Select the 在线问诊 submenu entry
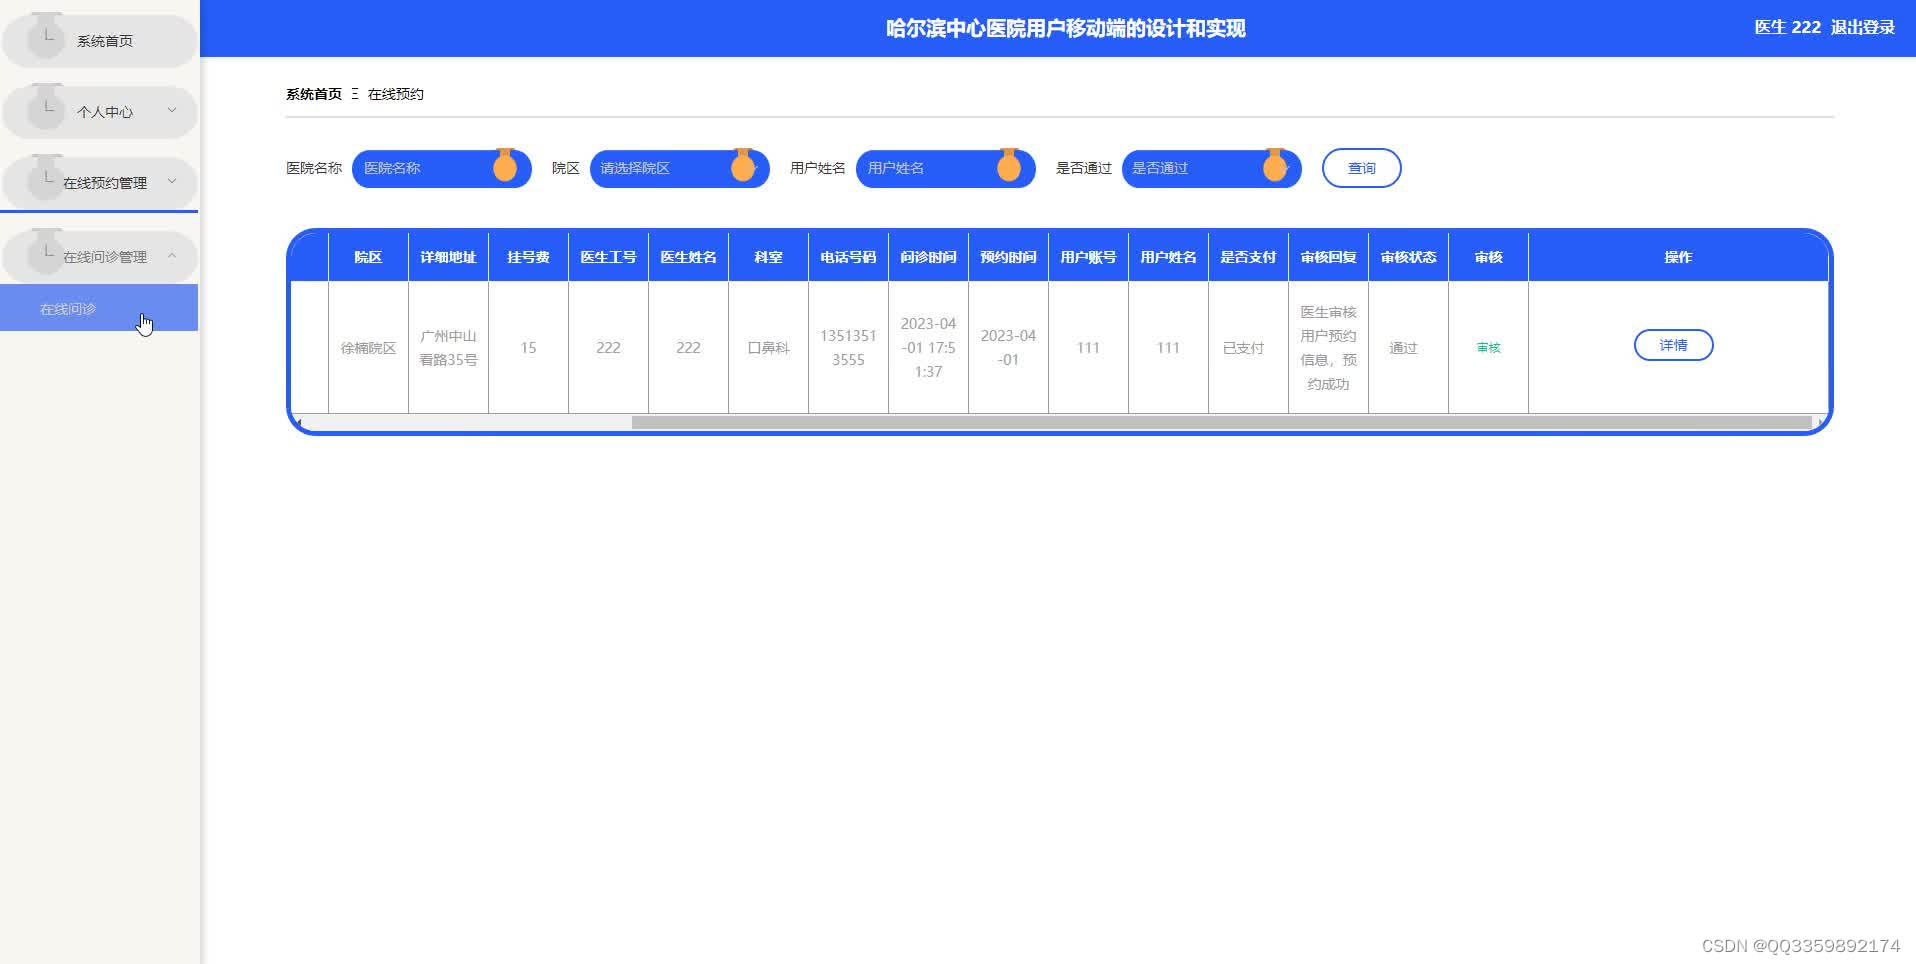This screenshot has height=964, width=1916. coord(99,308)
